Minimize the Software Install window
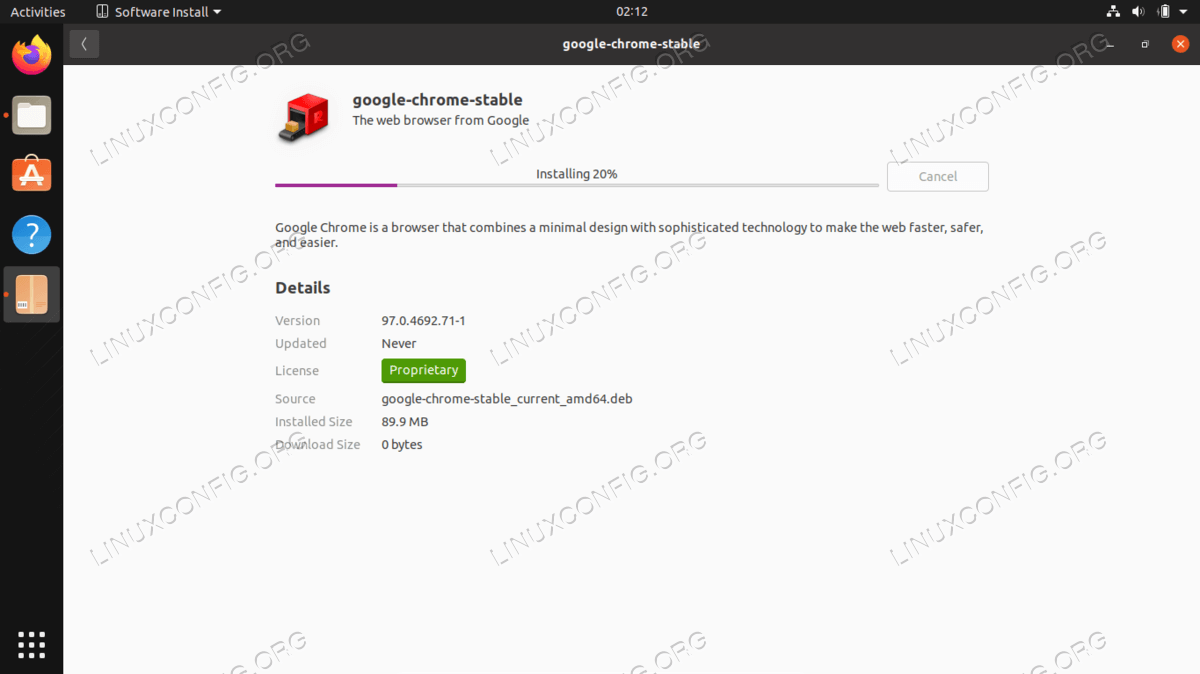Image resolution: width=1200 pixels, height=674 pixels. coord(1110,44)
